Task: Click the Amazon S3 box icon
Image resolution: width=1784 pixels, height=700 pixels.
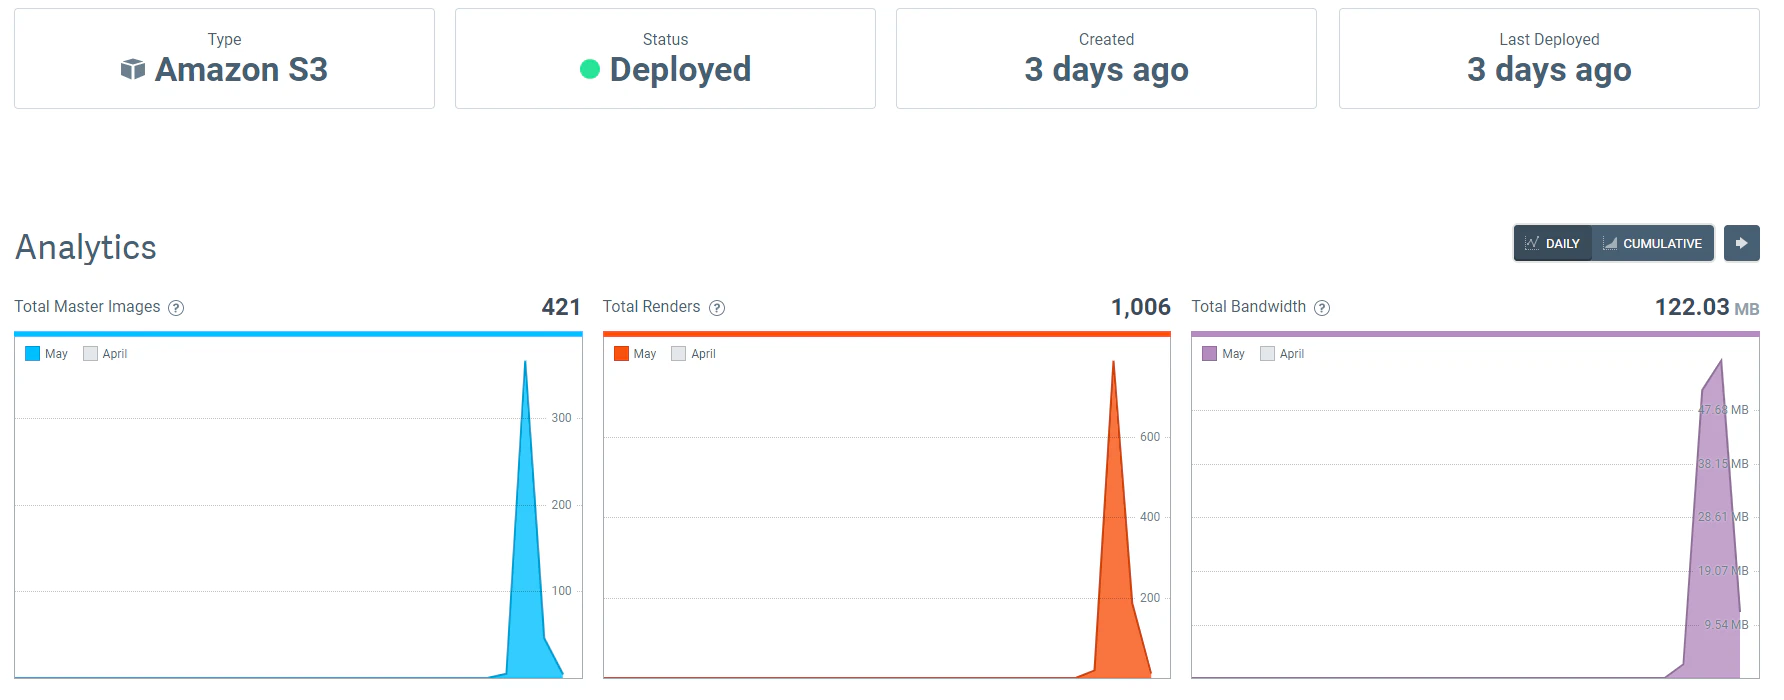Action: point(133,69)
